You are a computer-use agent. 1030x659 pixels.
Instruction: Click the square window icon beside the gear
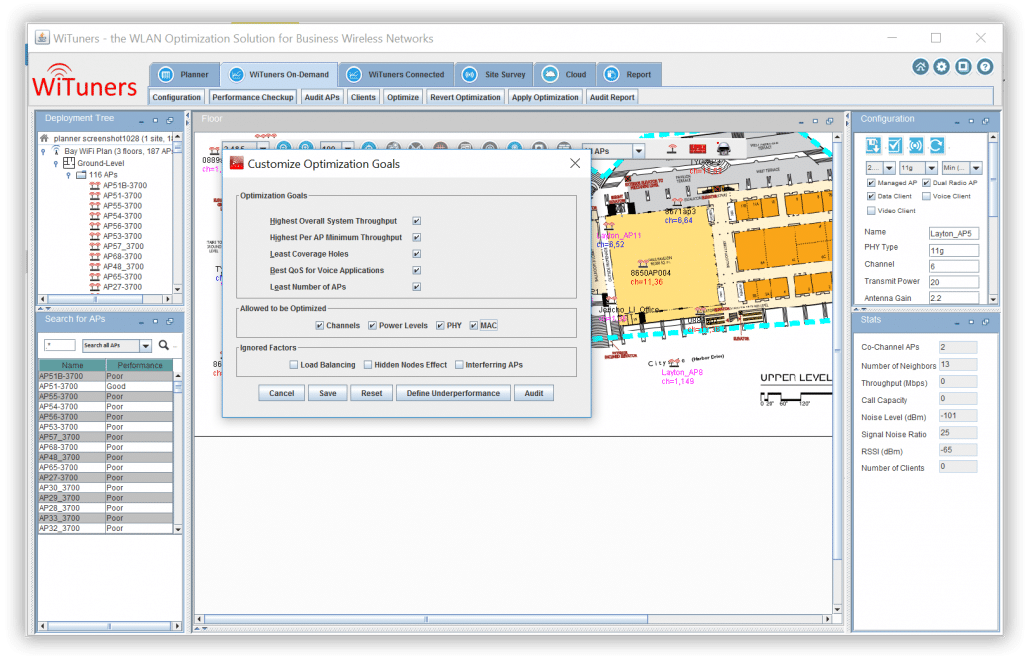(x=963, y=66)
